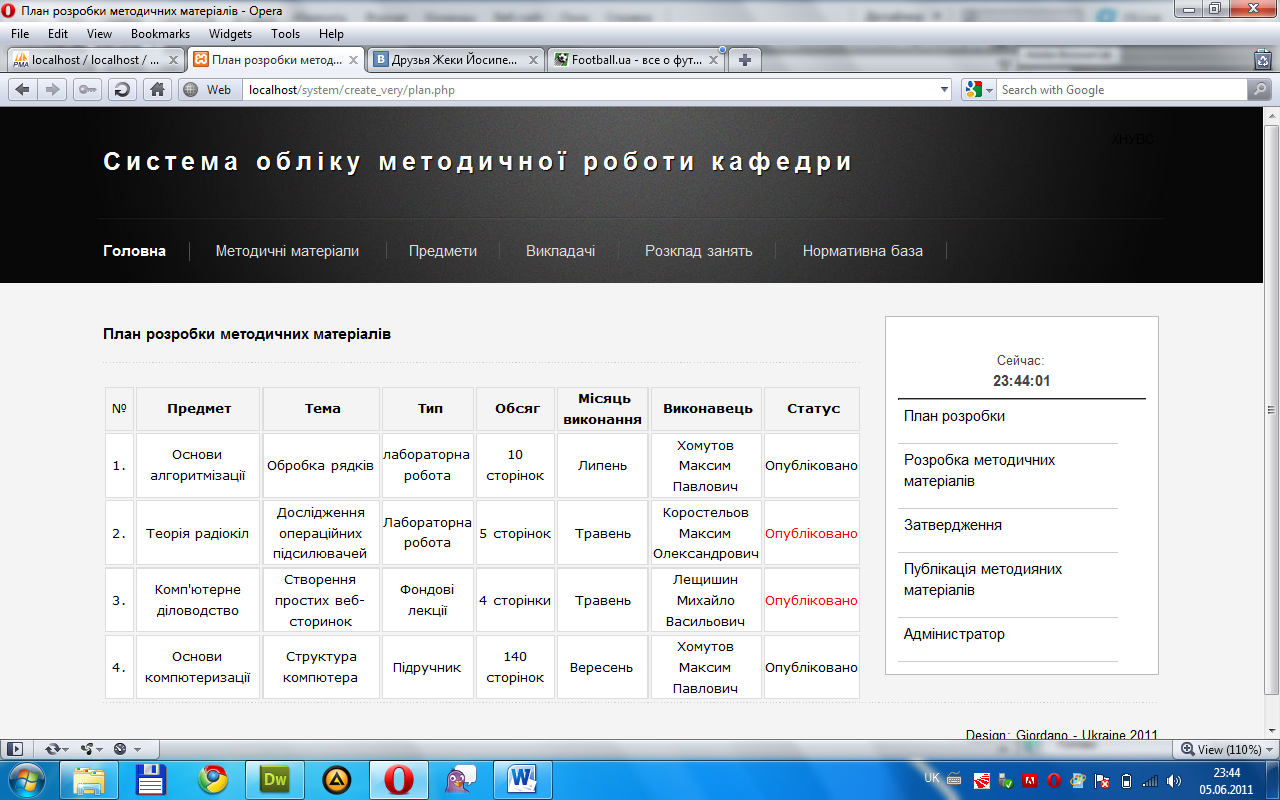Open the Розклад занять navigation link
Screen dimensions: 1280x800
click(x=698, y=251)
